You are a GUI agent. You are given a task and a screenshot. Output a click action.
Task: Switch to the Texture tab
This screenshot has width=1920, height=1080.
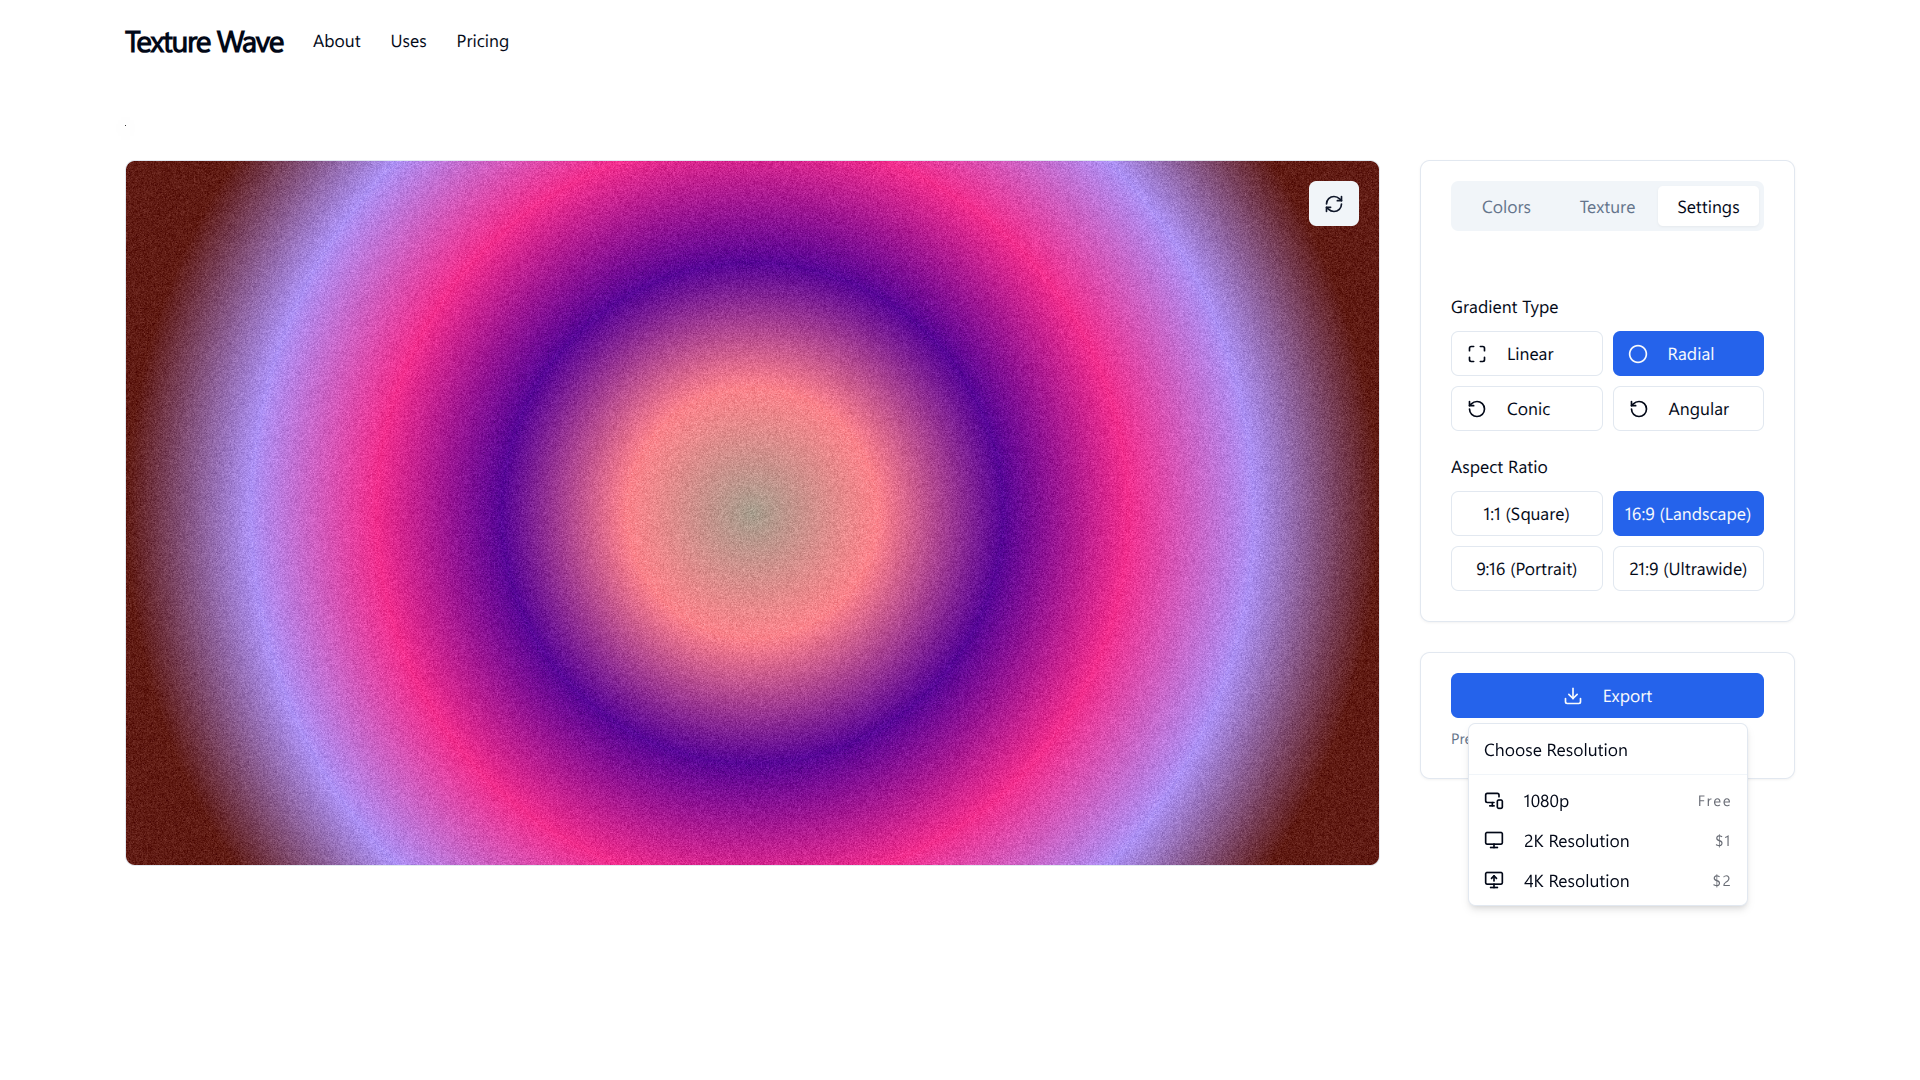(1607, 207)
